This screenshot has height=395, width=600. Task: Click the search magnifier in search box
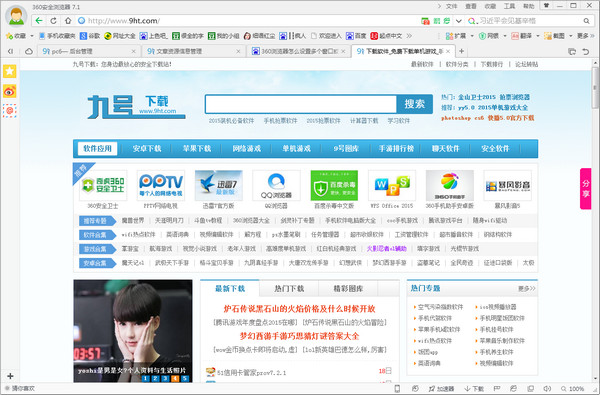pyautogui.click(x=587, y=21)
